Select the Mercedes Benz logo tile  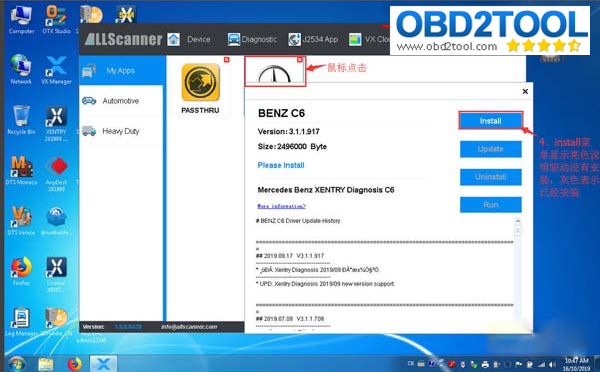pos(275,71)
